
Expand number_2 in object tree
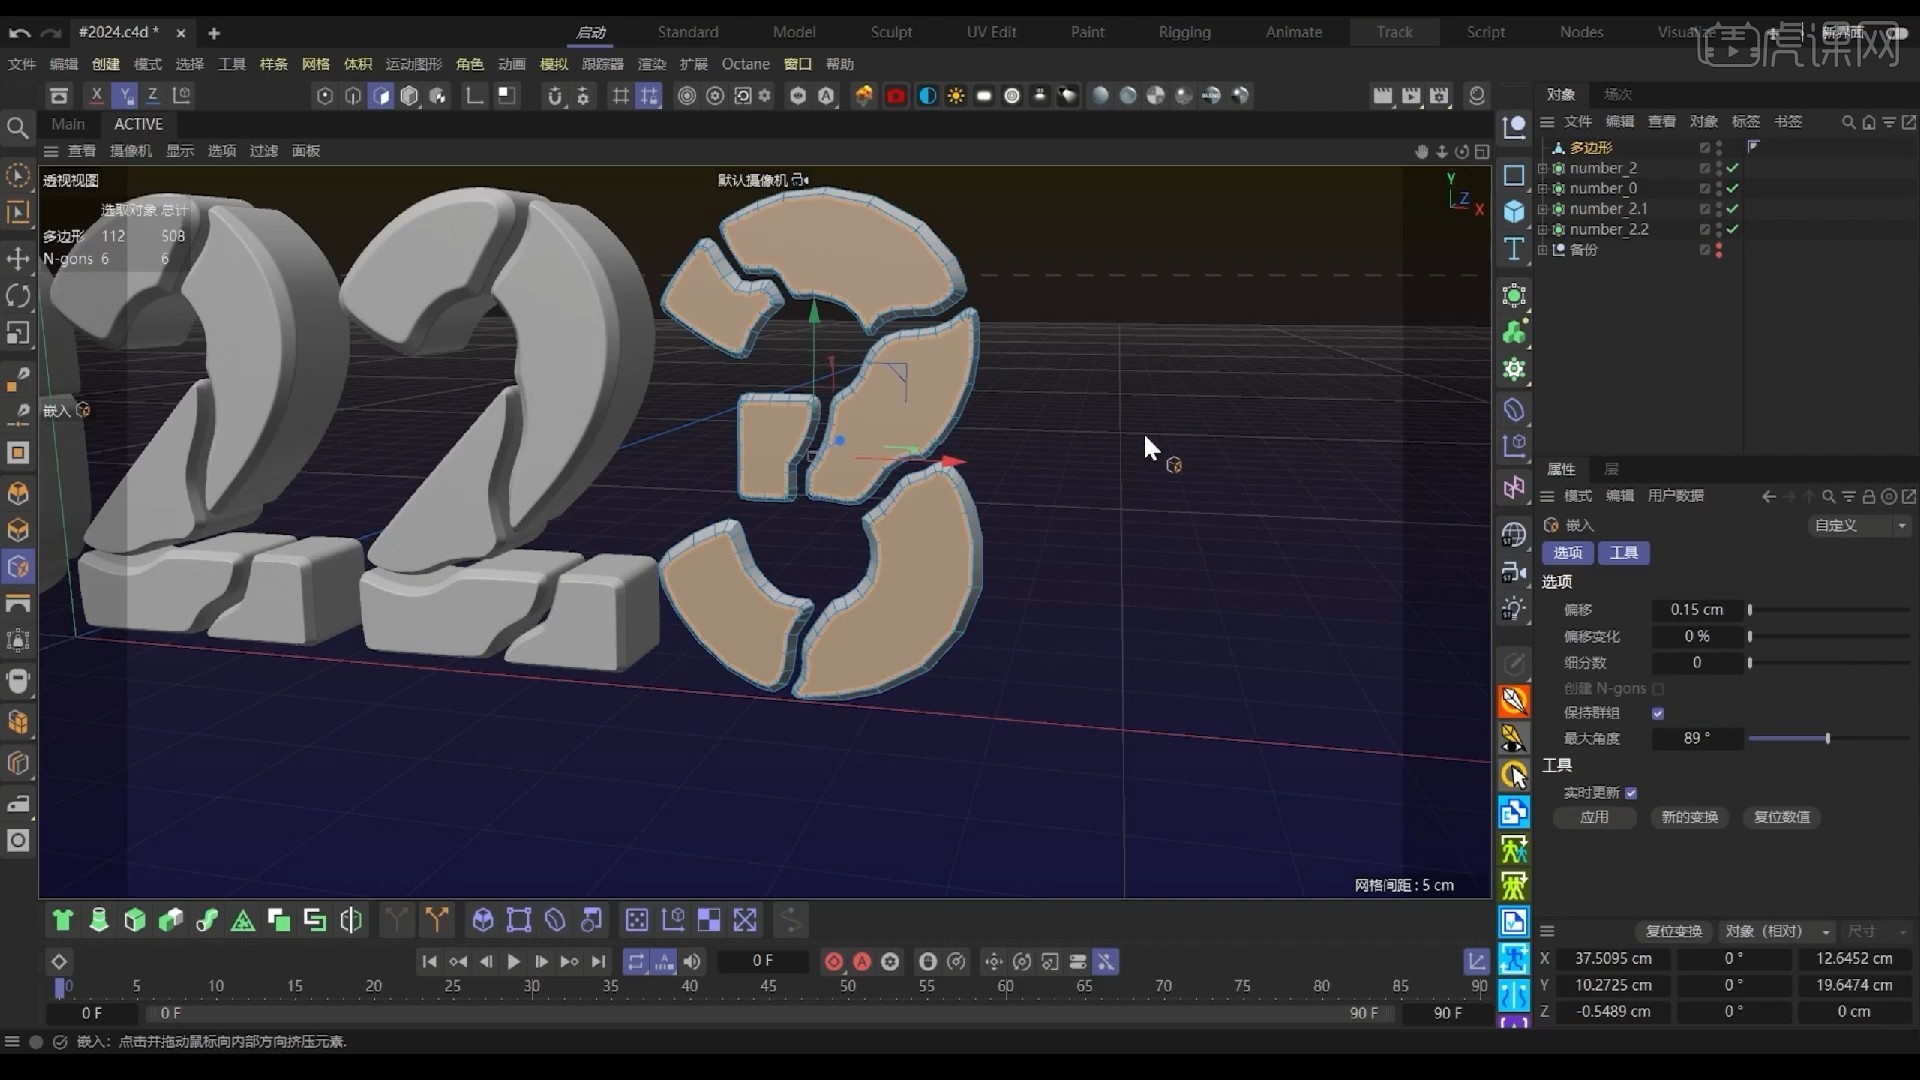click(1542, 168)
